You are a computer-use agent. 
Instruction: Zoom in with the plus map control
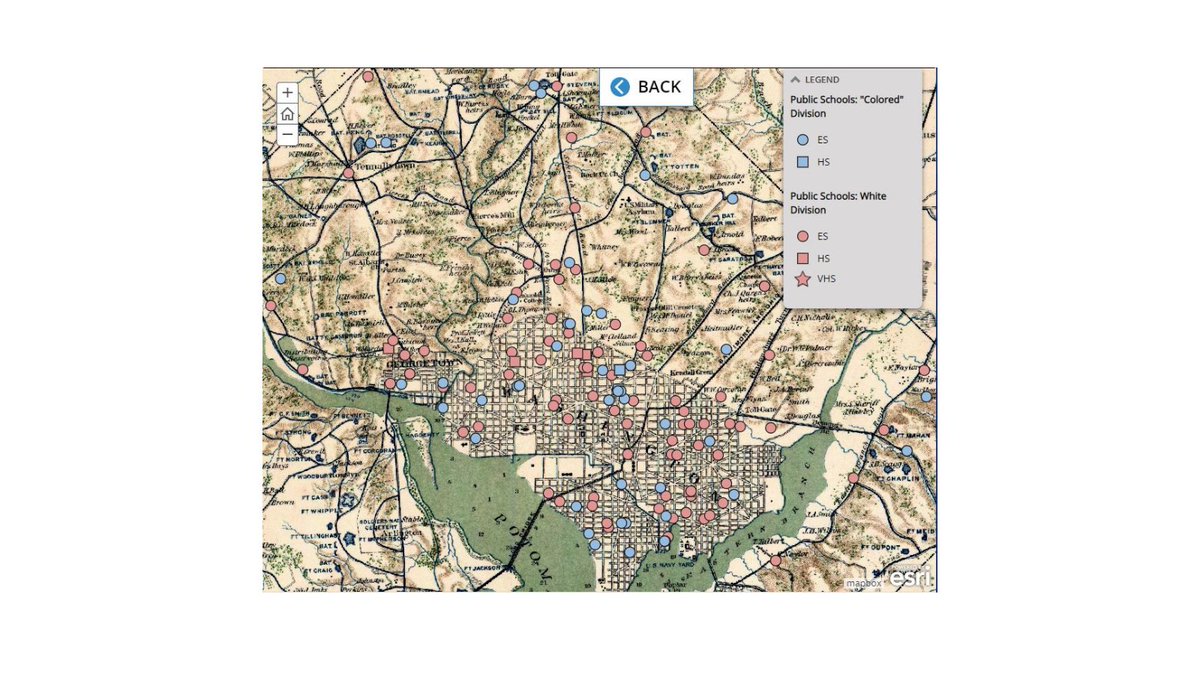pyautogui.click(x=287, y=92)
